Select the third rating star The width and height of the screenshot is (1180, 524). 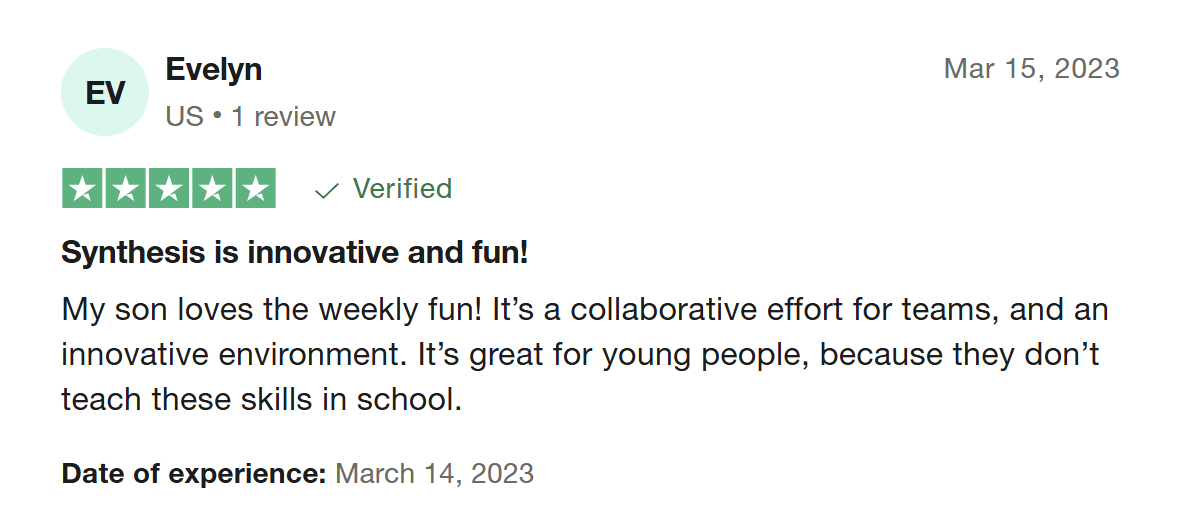(x=169, y=188)
